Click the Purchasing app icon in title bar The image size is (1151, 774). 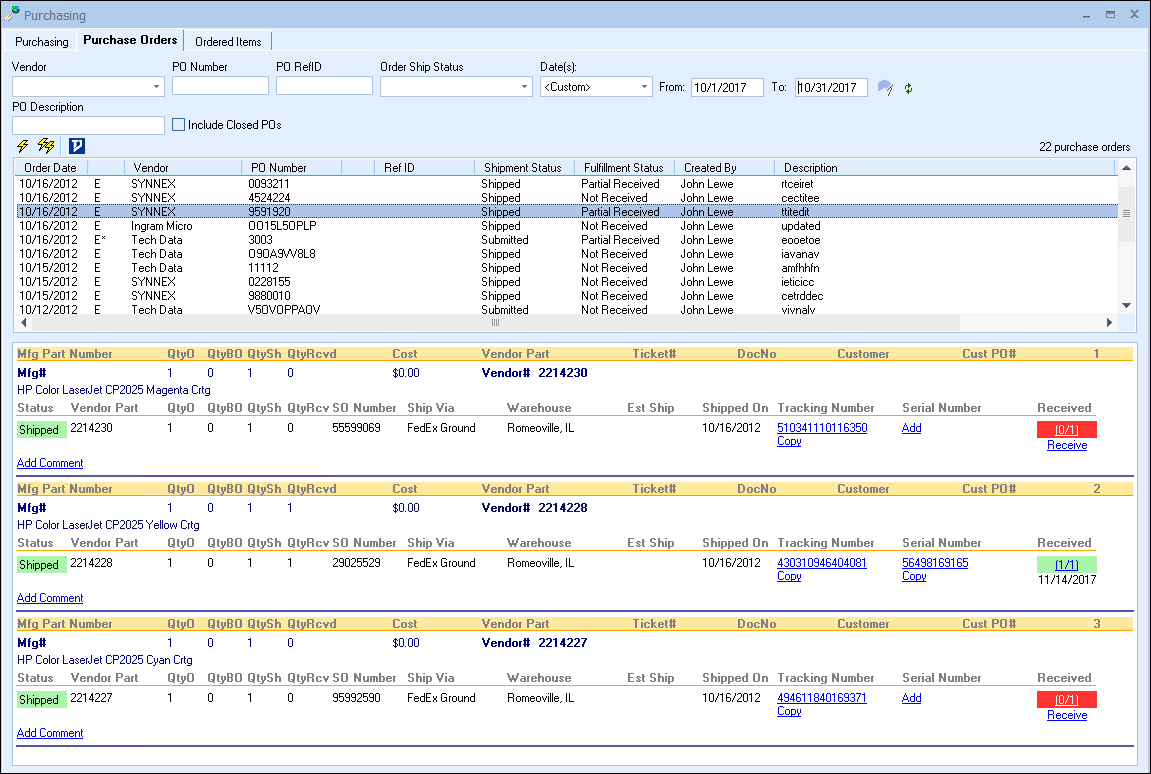click(x=13, y=15)
